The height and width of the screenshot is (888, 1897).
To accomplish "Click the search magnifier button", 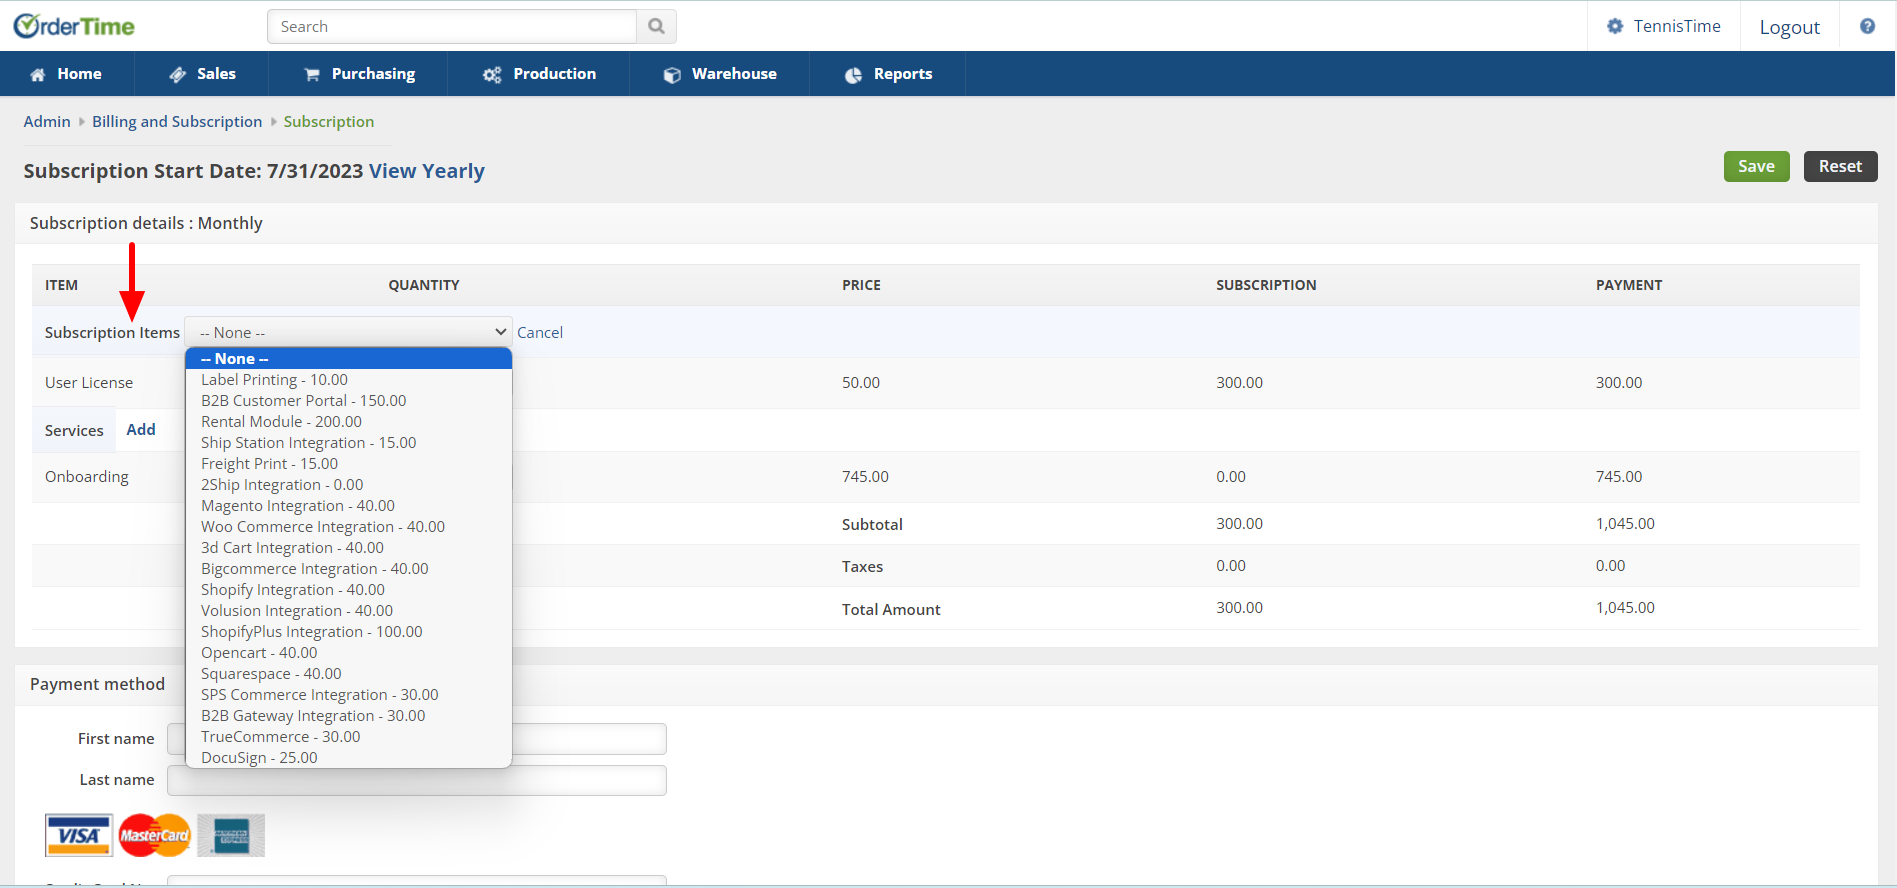I will pyautogui.click(x=656, y=26).
